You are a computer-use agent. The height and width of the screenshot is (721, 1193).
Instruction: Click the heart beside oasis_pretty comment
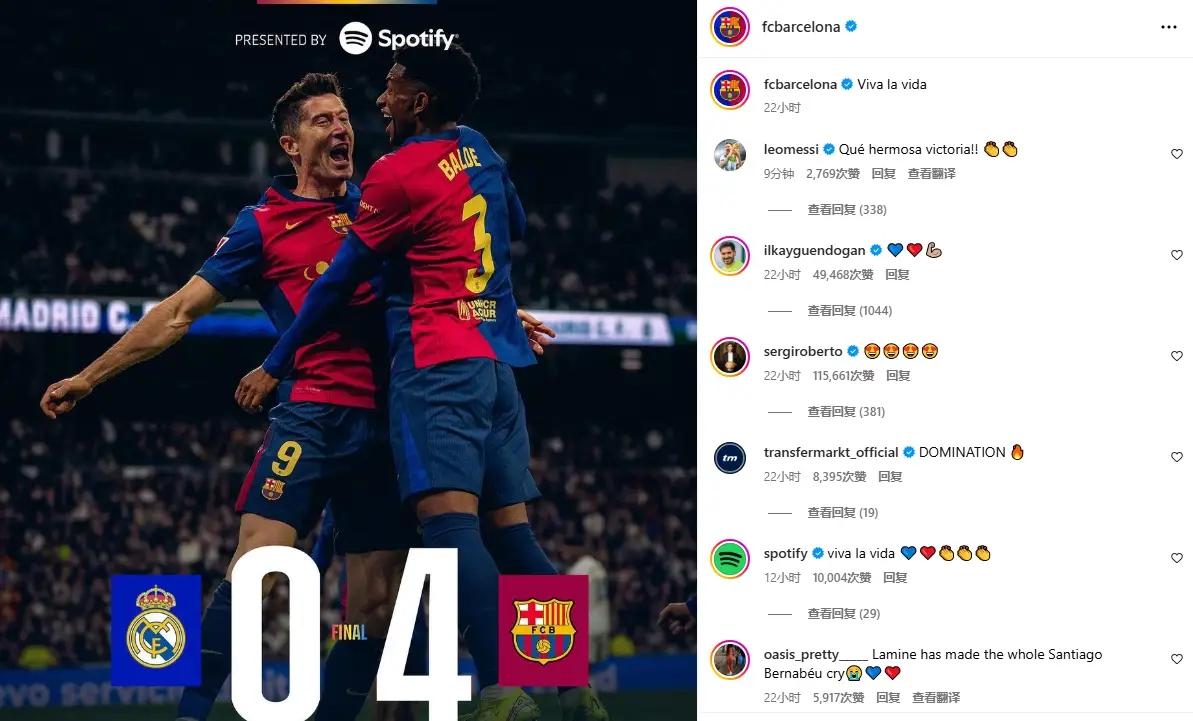(1176, 660)
